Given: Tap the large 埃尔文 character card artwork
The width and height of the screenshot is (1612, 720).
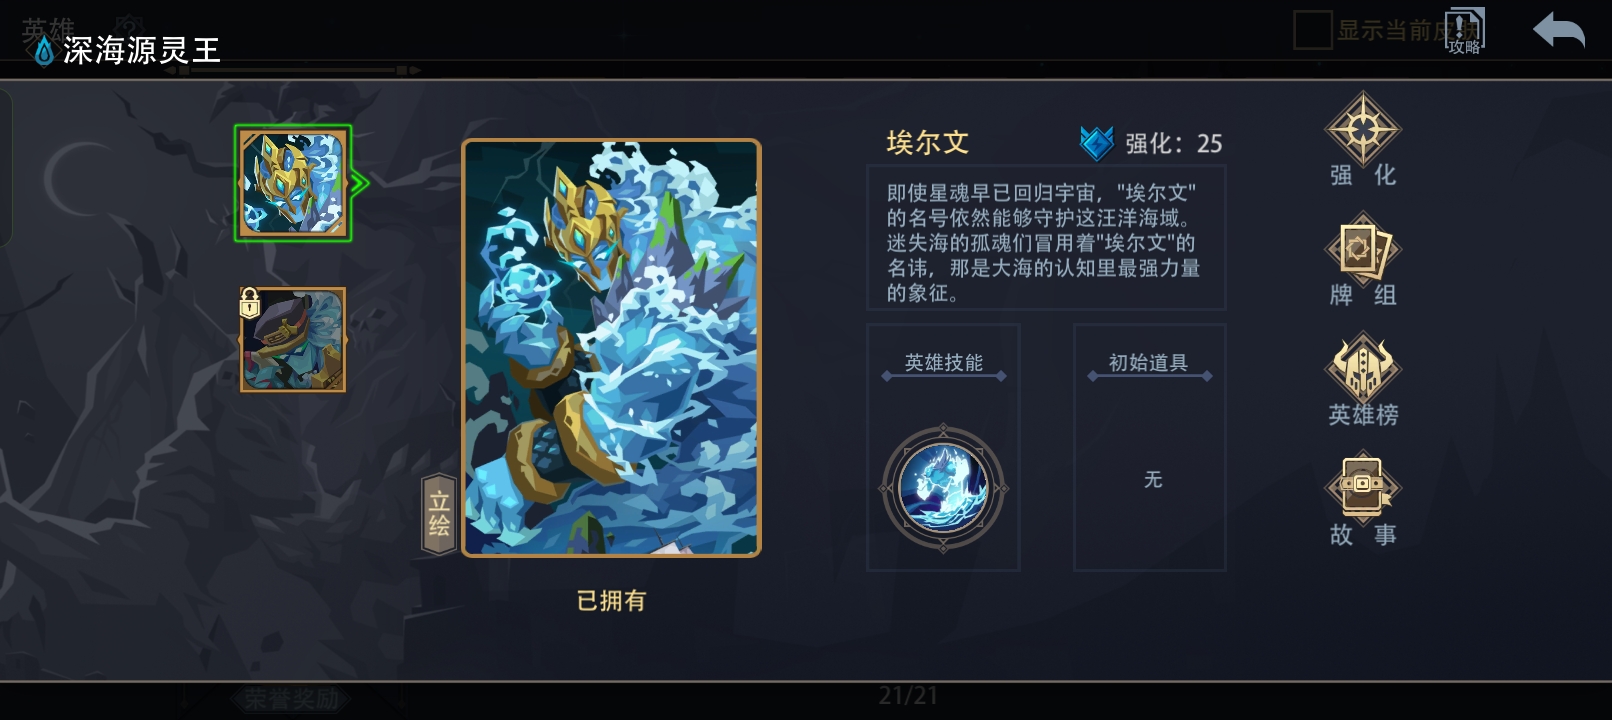Looking at the screenshot, I should 611,348.
